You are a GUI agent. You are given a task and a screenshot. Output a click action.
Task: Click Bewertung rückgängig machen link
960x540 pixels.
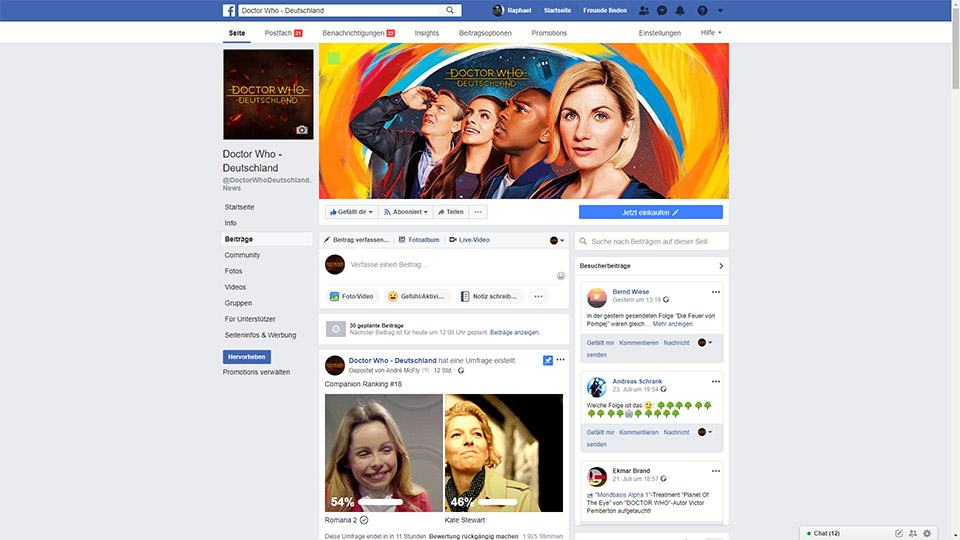click(473, 536)
